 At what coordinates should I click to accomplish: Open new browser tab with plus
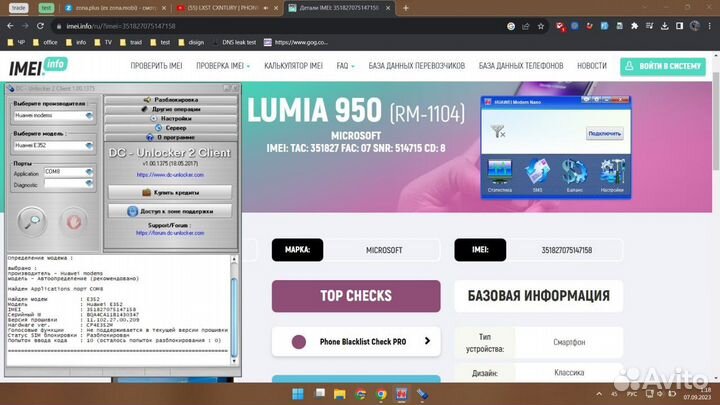(406, 8)
